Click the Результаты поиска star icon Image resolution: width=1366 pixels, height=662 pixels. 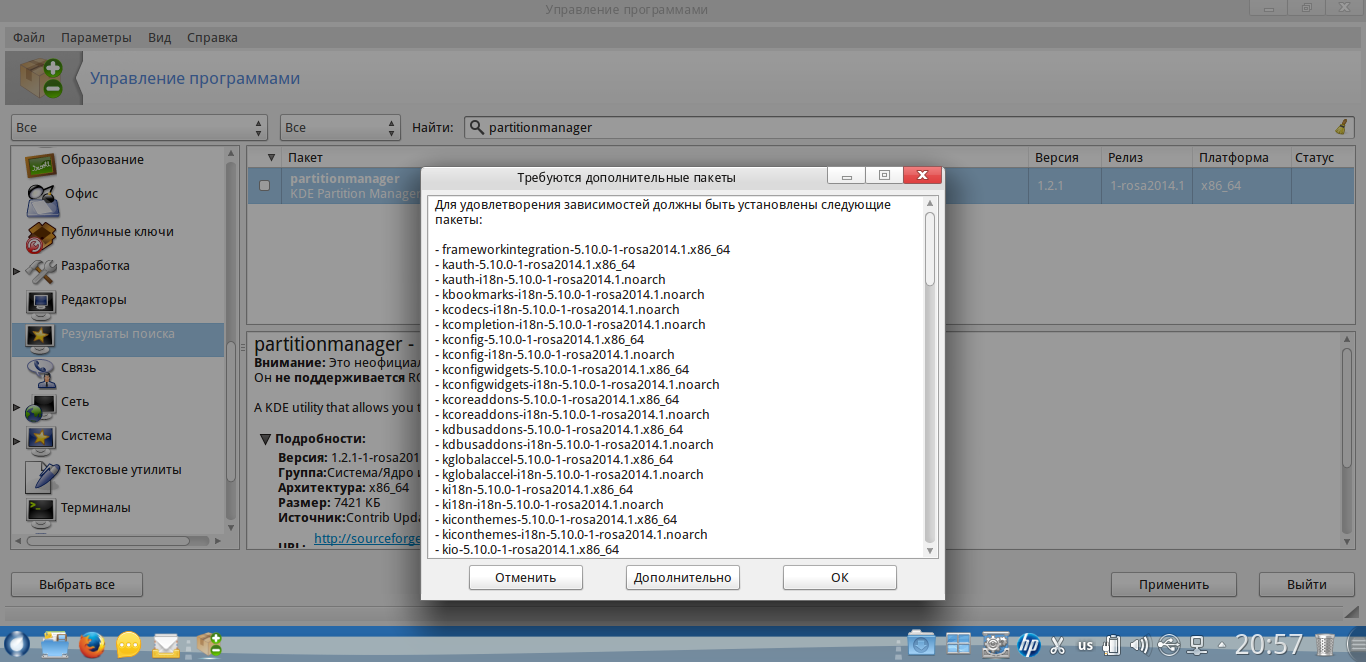coord(40,337)
